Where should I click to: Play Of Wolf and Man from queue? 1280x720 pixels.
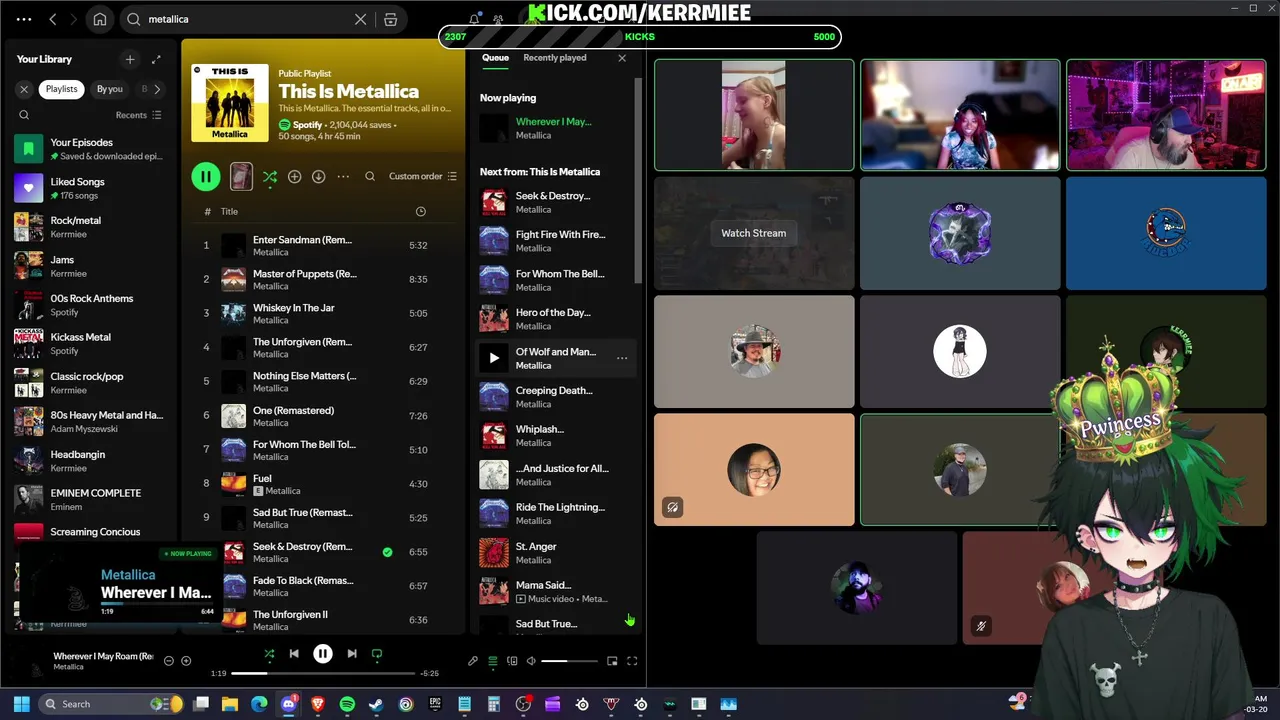494,358
